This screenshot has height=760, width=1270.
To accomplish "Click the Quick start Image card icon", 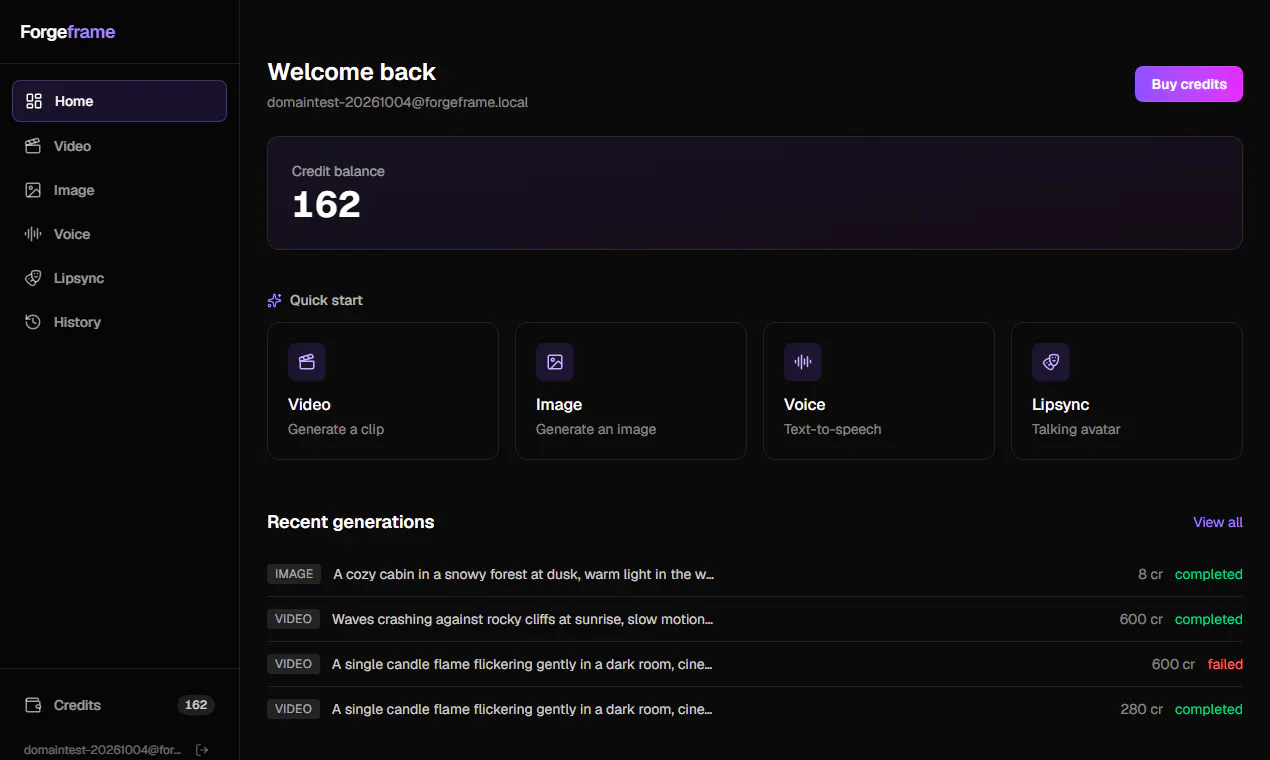I will click(x=555, y=362).
